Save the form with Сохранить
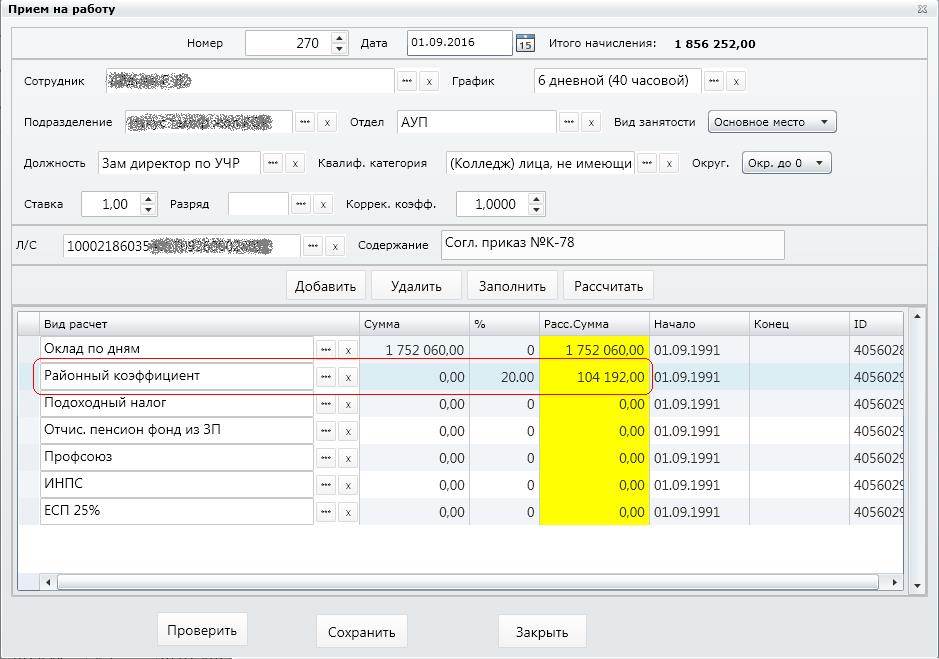 click(x=362, y=632)
